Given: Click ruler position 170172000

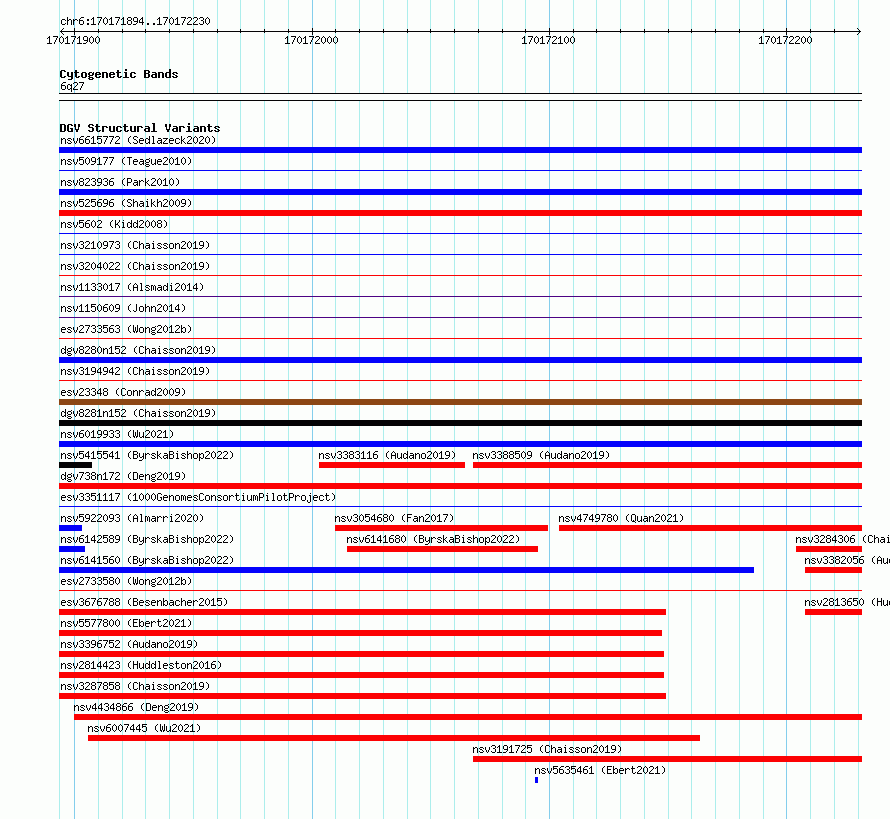Looking at the screenshot, I should point(311,40).
